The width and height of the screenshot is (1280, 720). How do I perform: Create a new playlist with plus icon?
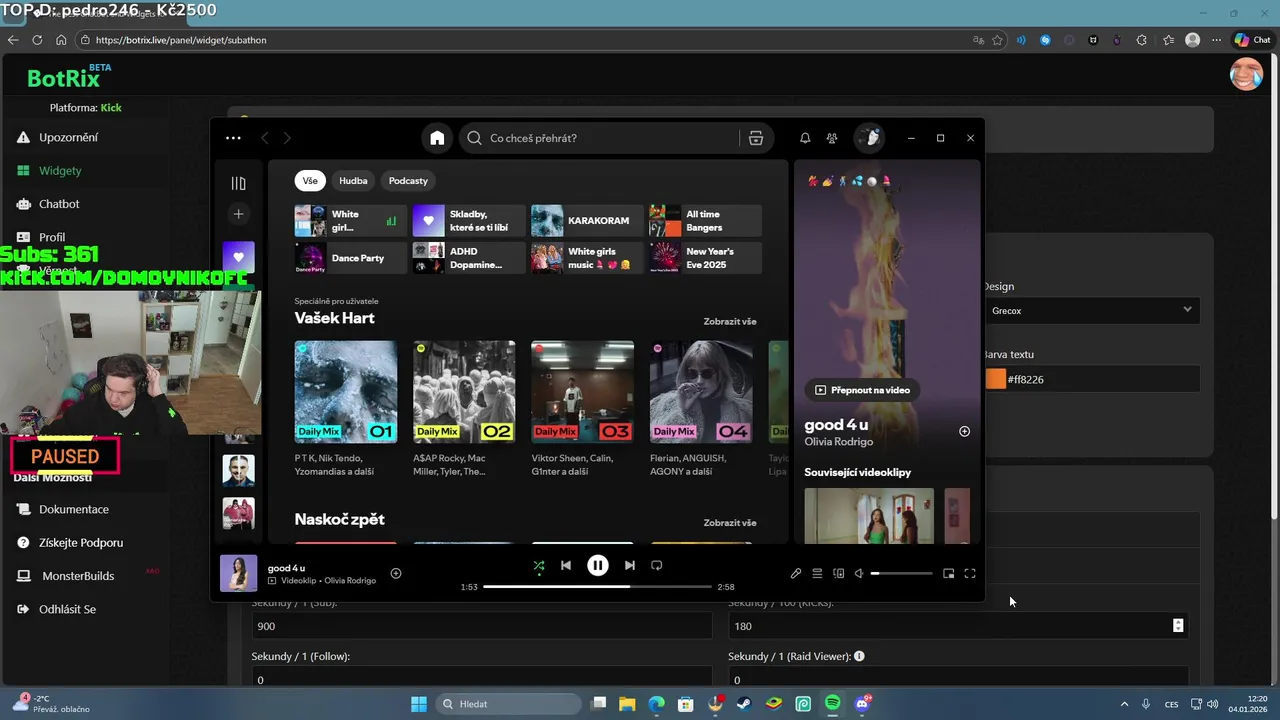[238, 213]
